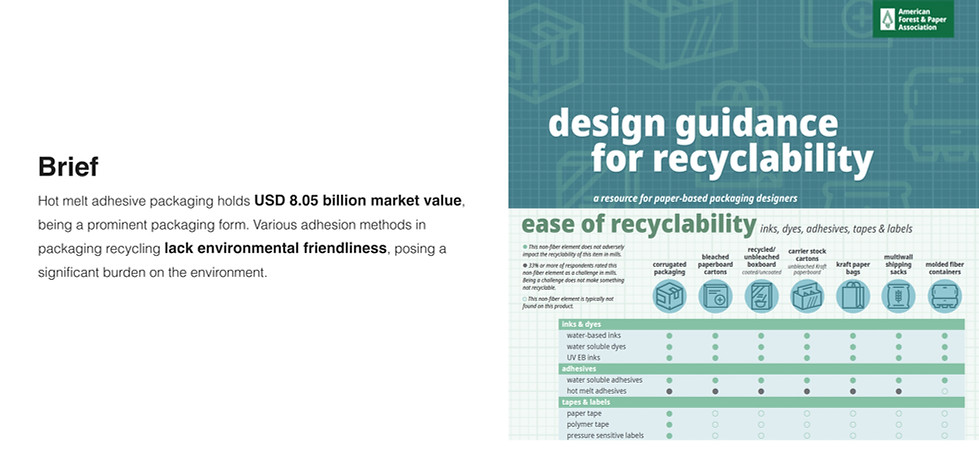Click the dark dot for hot melt adhesives under multiwall shipping sacks
979x475 pixels.
(x=898, y=391)
